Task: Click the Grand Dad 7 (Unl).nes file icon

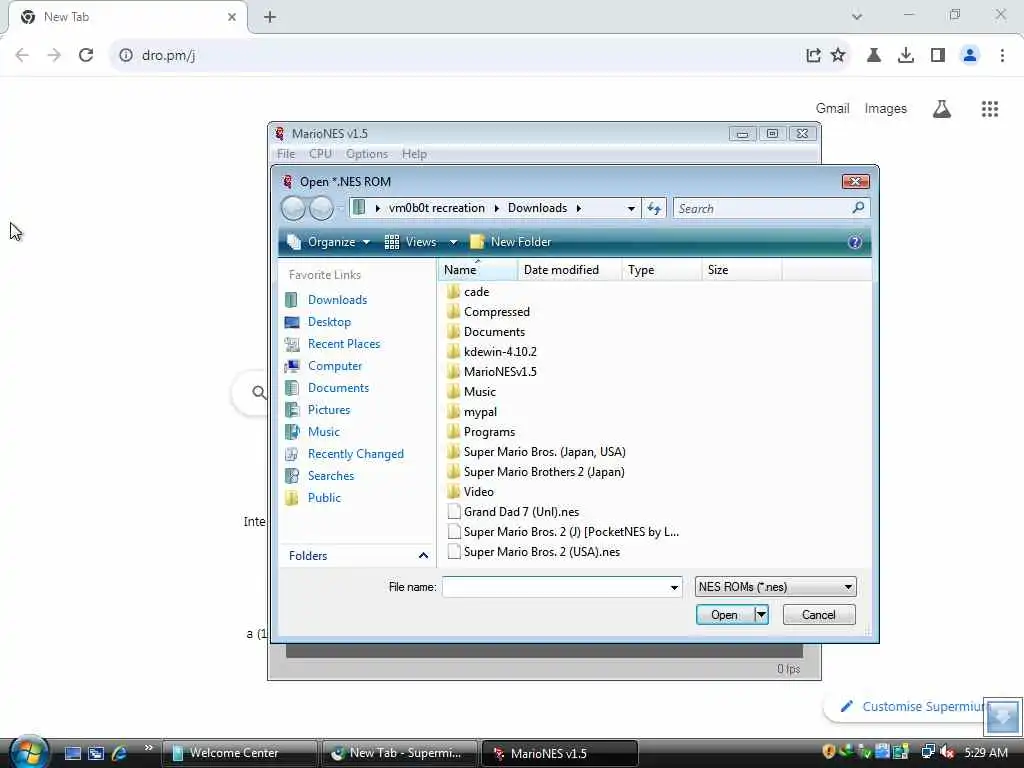Action: coord(454,512)
